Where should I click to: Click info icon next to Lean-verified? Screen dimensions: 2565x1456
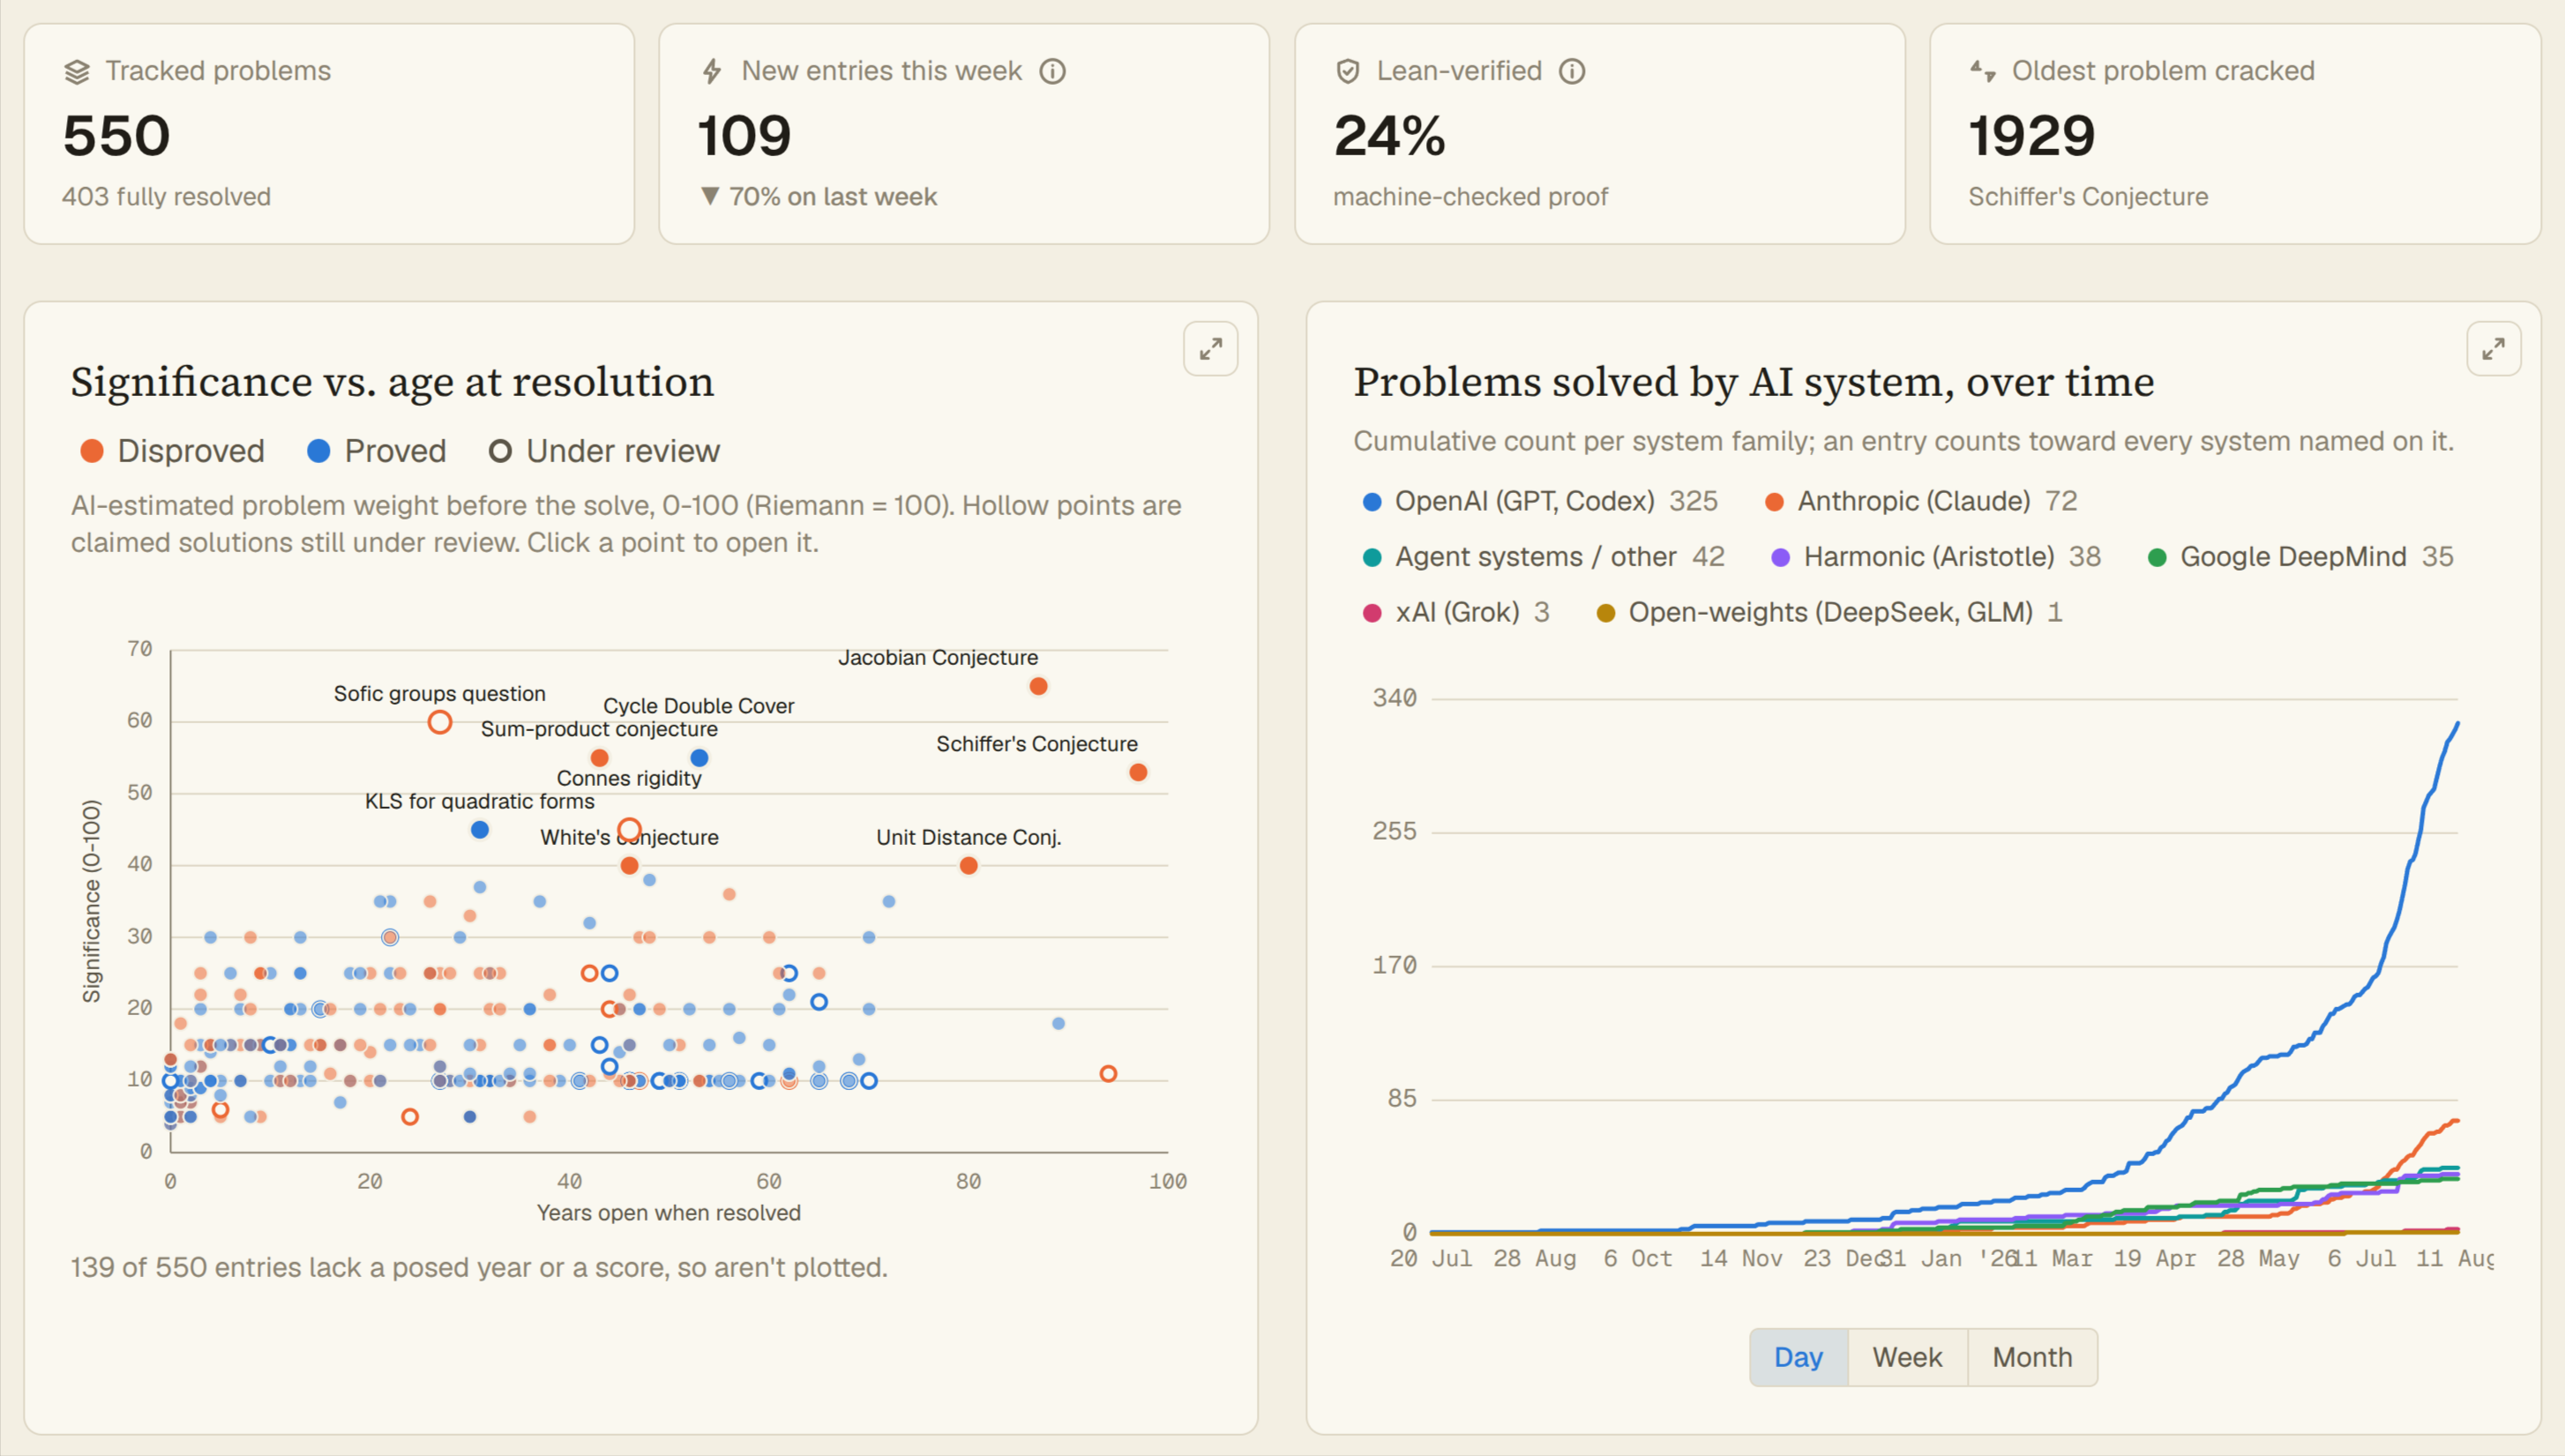click(x=1572, y=71)
